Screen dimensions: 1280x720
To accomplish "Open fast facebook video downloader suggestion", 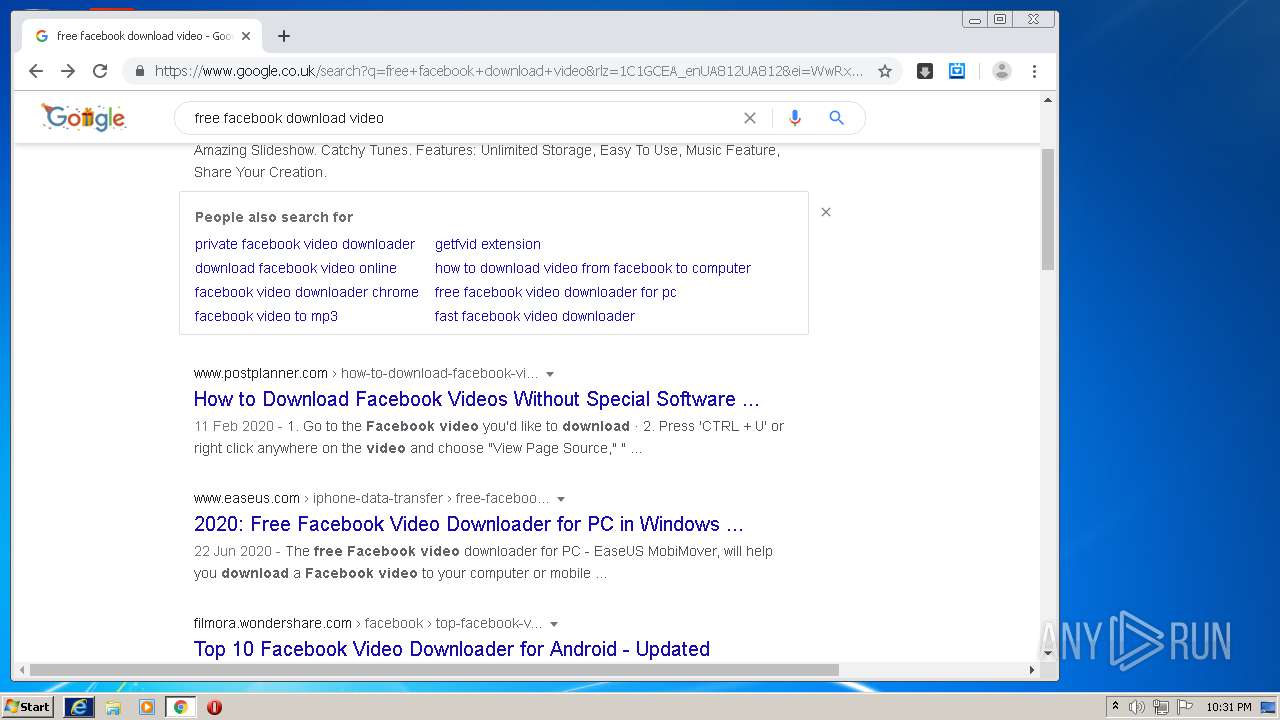I will pyautogui.click(x=535, y=316).
